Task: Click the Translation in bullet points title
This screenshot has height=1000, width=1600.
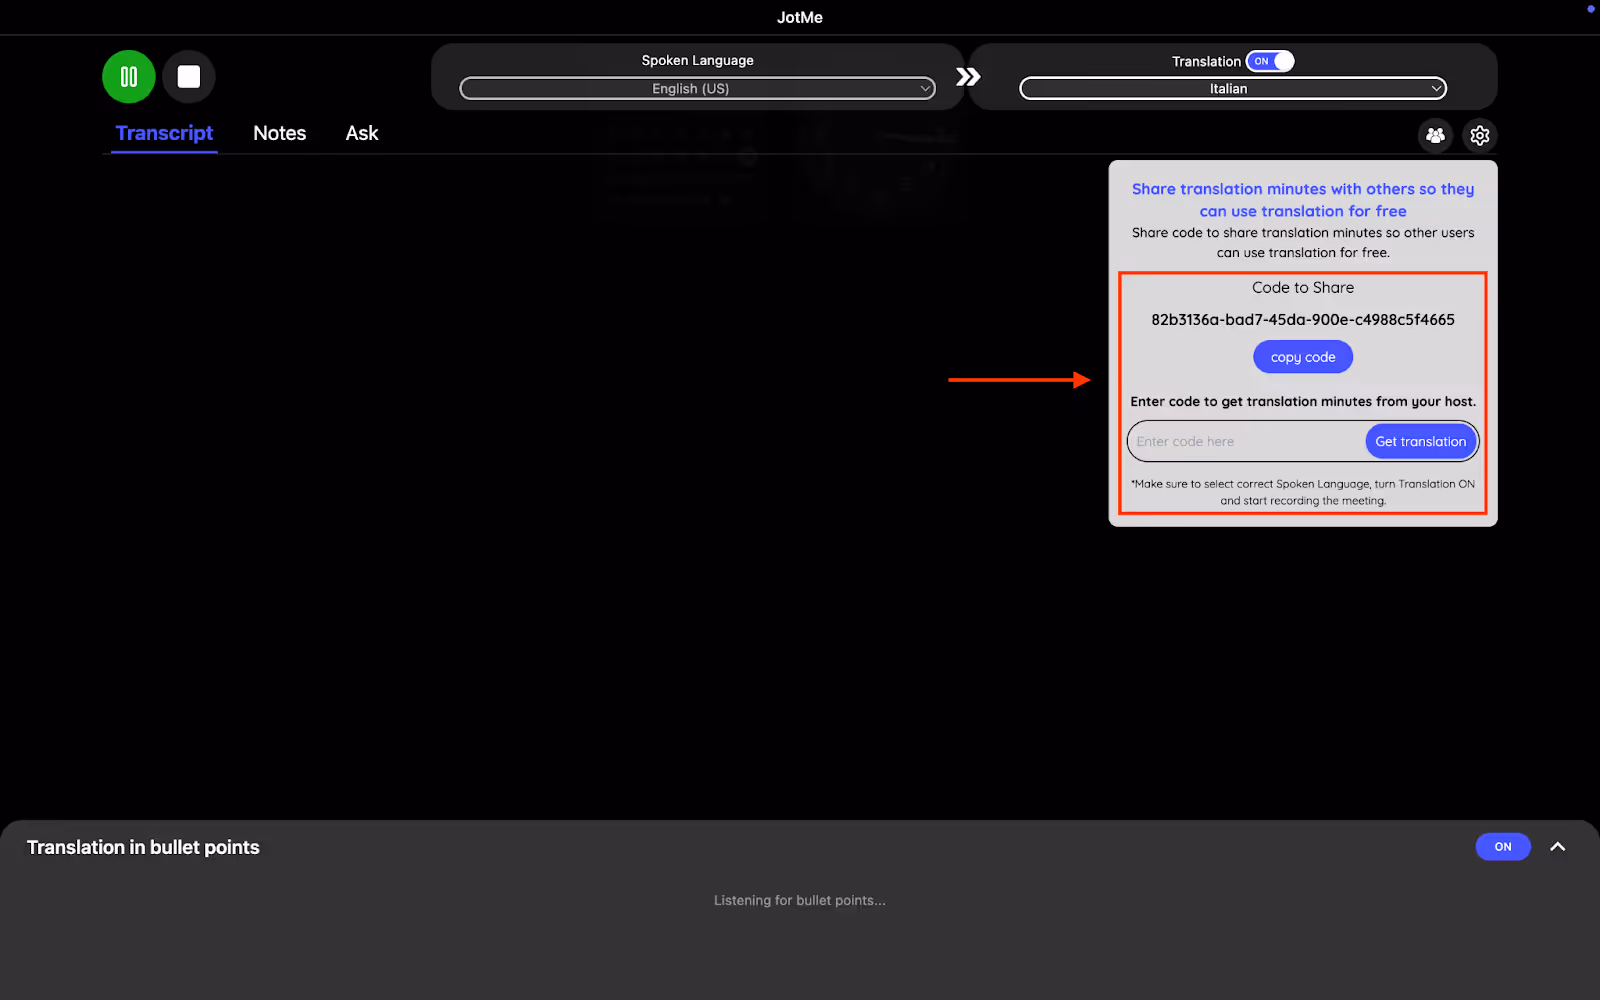Action: point(143,848)
